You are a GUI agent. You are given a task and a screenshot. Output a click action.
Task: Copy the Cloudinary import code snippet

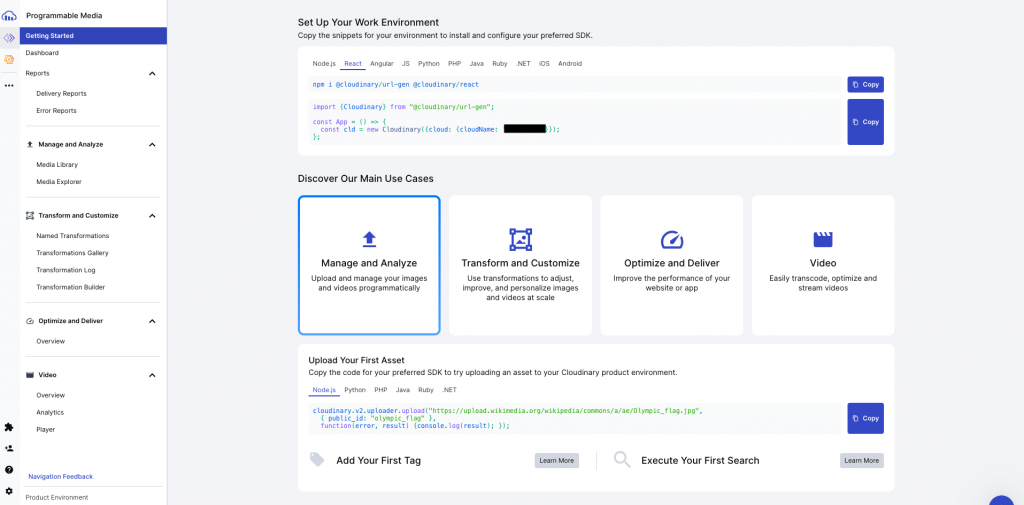point(865,122)
